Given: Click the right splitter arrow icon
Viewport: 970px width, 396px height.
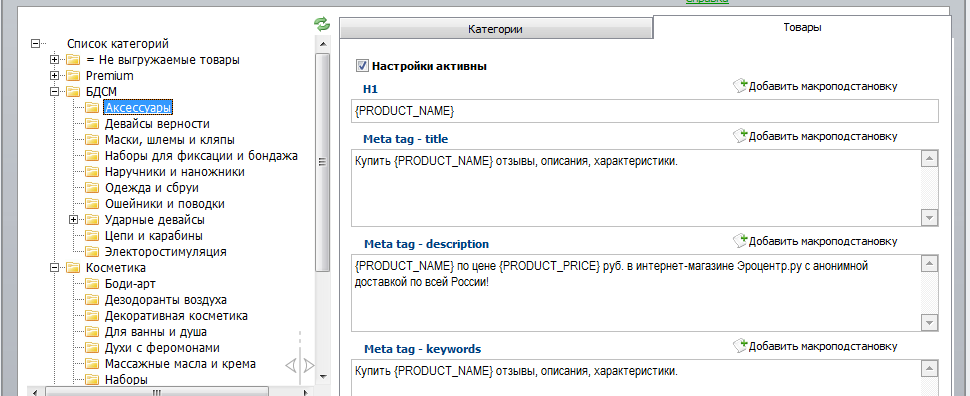Looking at the screenshot, I should tap(309, 366).
